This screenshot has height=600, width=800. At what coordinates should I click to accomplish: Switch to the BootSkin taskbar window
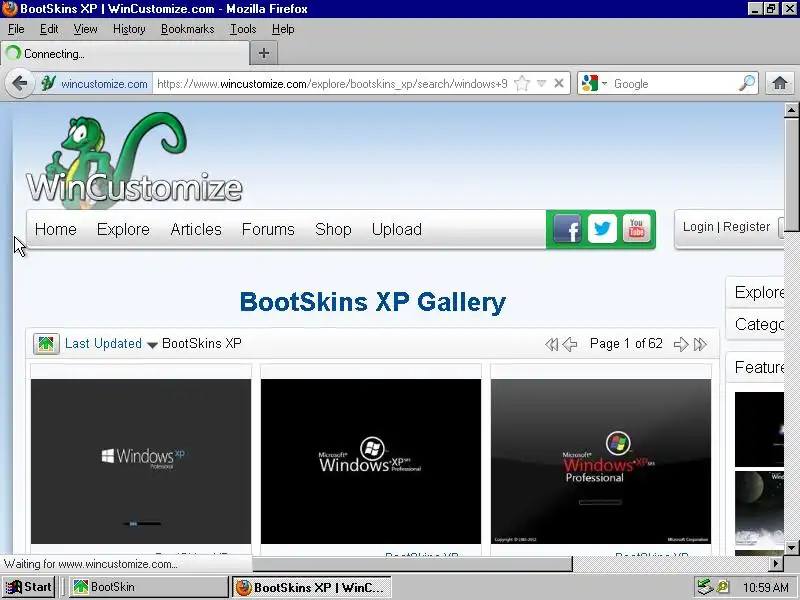148,587
